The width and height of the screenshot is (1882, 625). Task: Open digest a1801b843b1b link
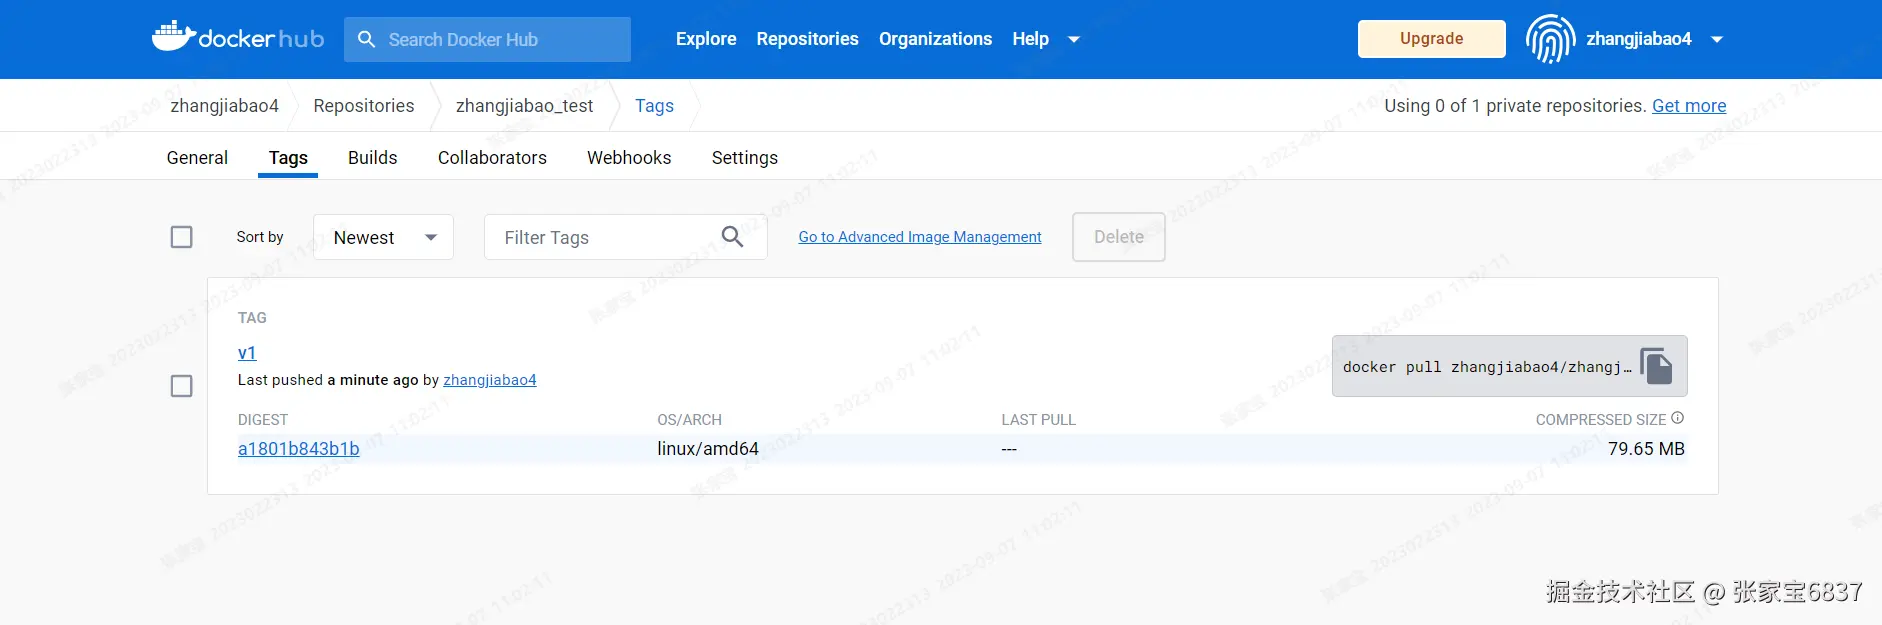pyautogui.click(x=298, y=449)
